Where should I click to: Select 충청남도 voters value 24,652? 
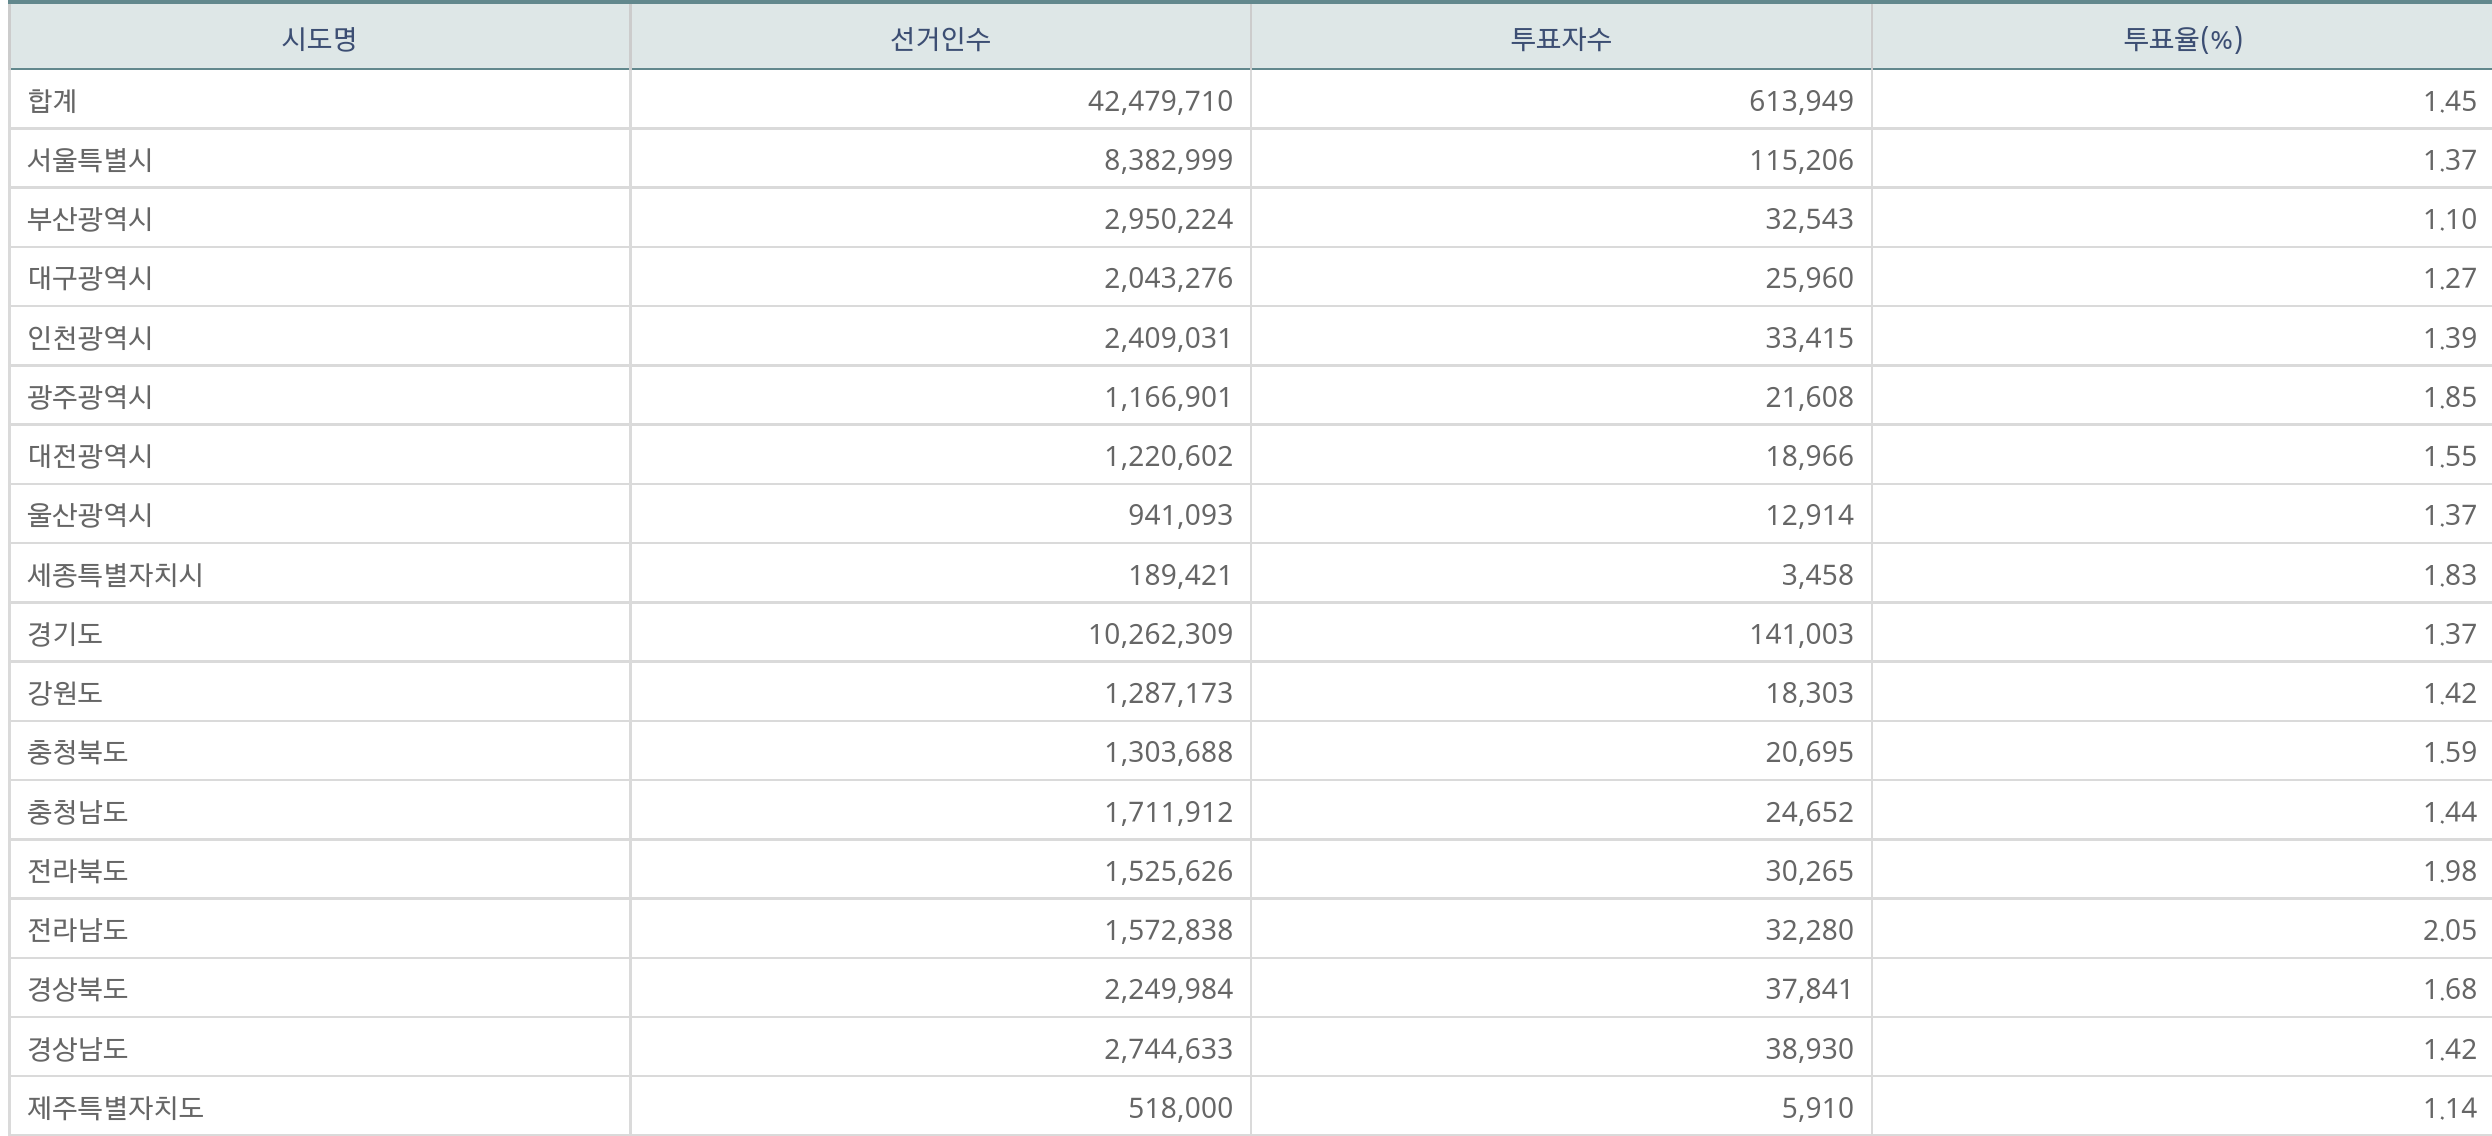(x=1808, y=812)
